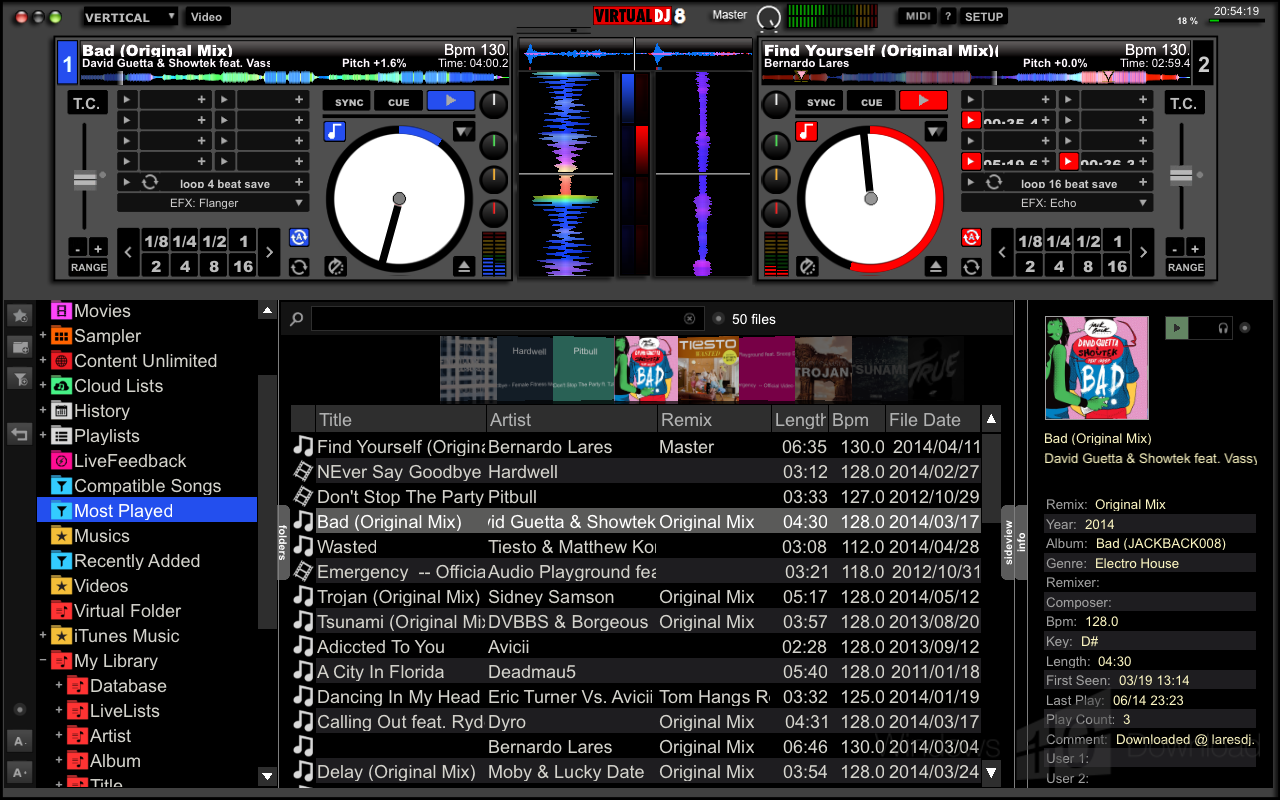Click the favorites star icon in left sidebar
This screenshot has width=1280, height=800.
pos(19,315)
